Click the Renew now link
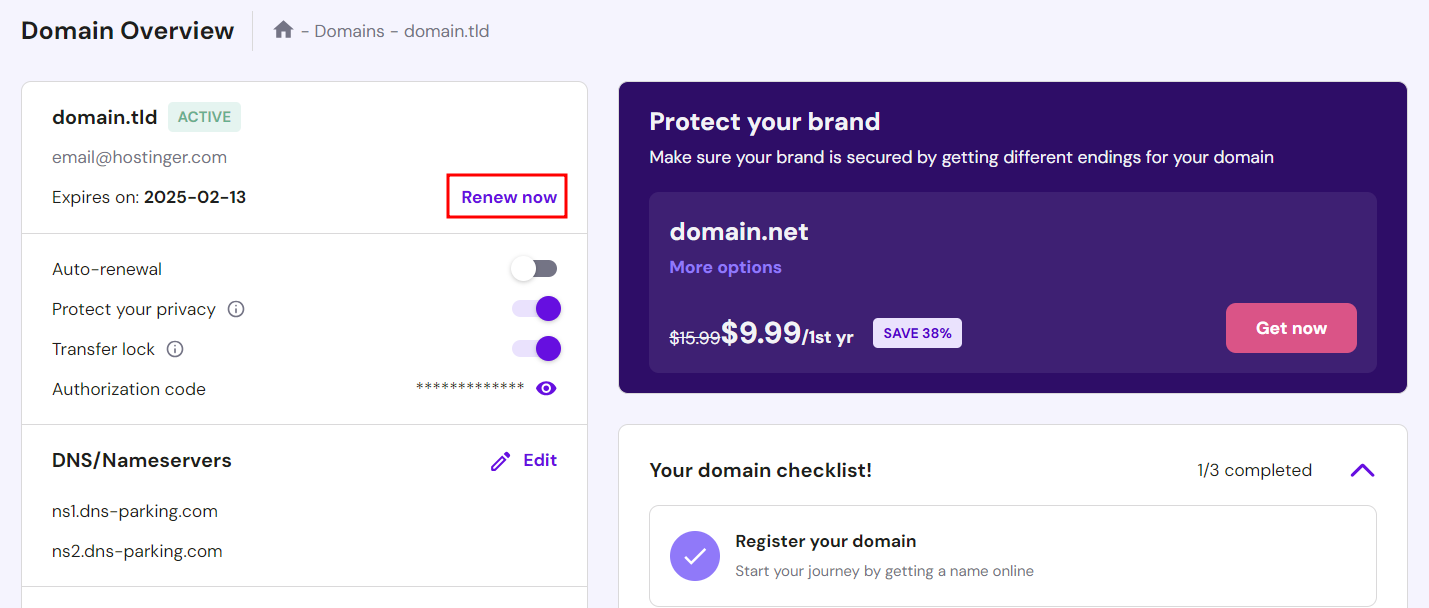The image size is (1429, 608). click(x=506, y=196)
